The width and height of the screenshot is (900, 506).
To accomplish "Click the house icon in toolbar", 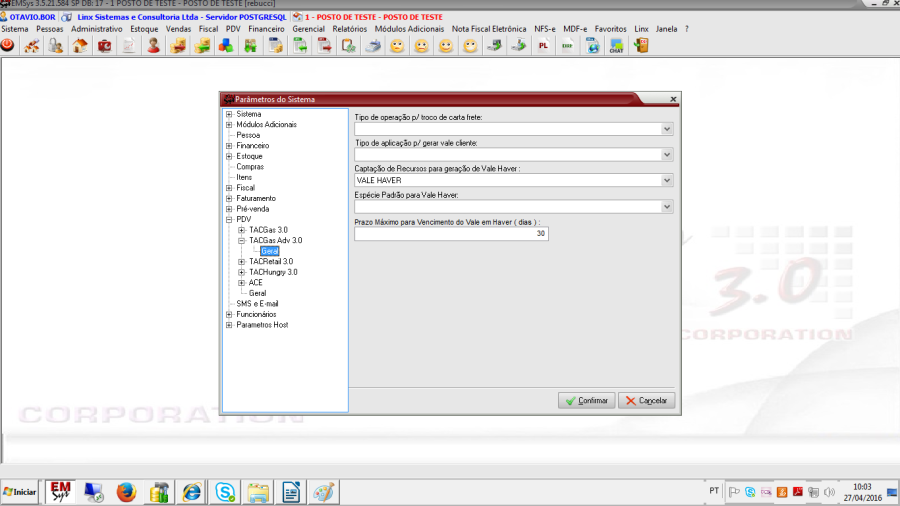I will [80, 45].
